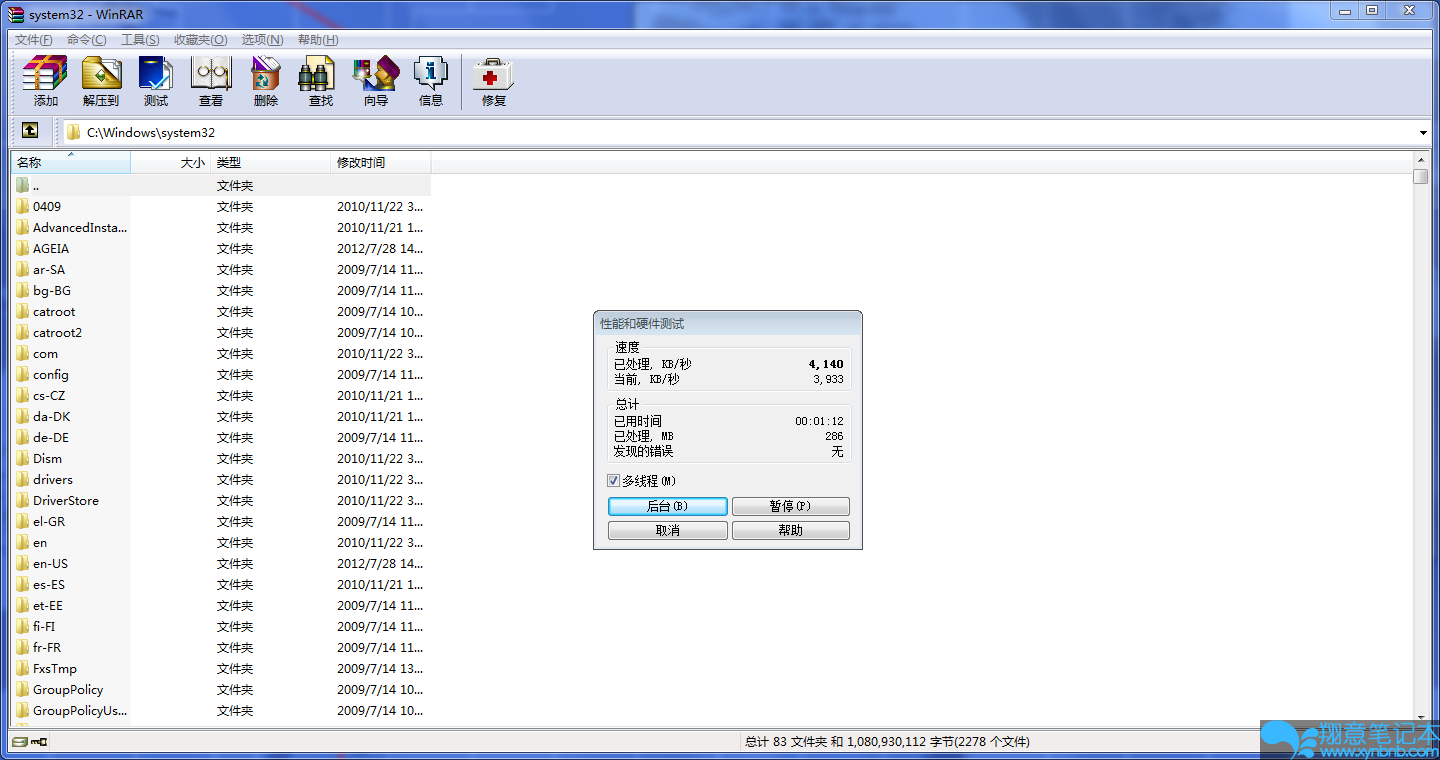Select the et-EE folder row
1440x760 pixels.
tap(221, 605)
